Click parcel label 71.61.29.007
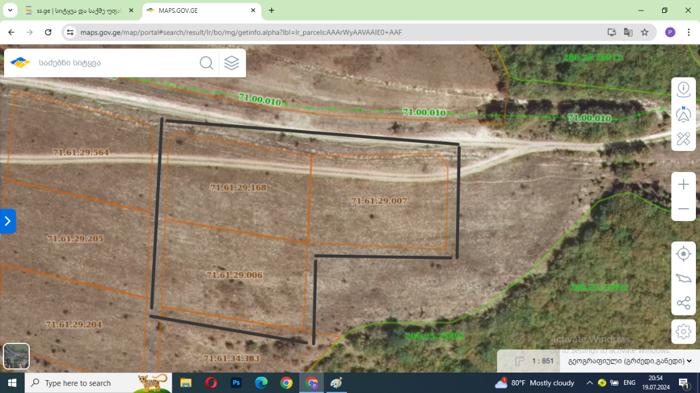 [379, 201]
